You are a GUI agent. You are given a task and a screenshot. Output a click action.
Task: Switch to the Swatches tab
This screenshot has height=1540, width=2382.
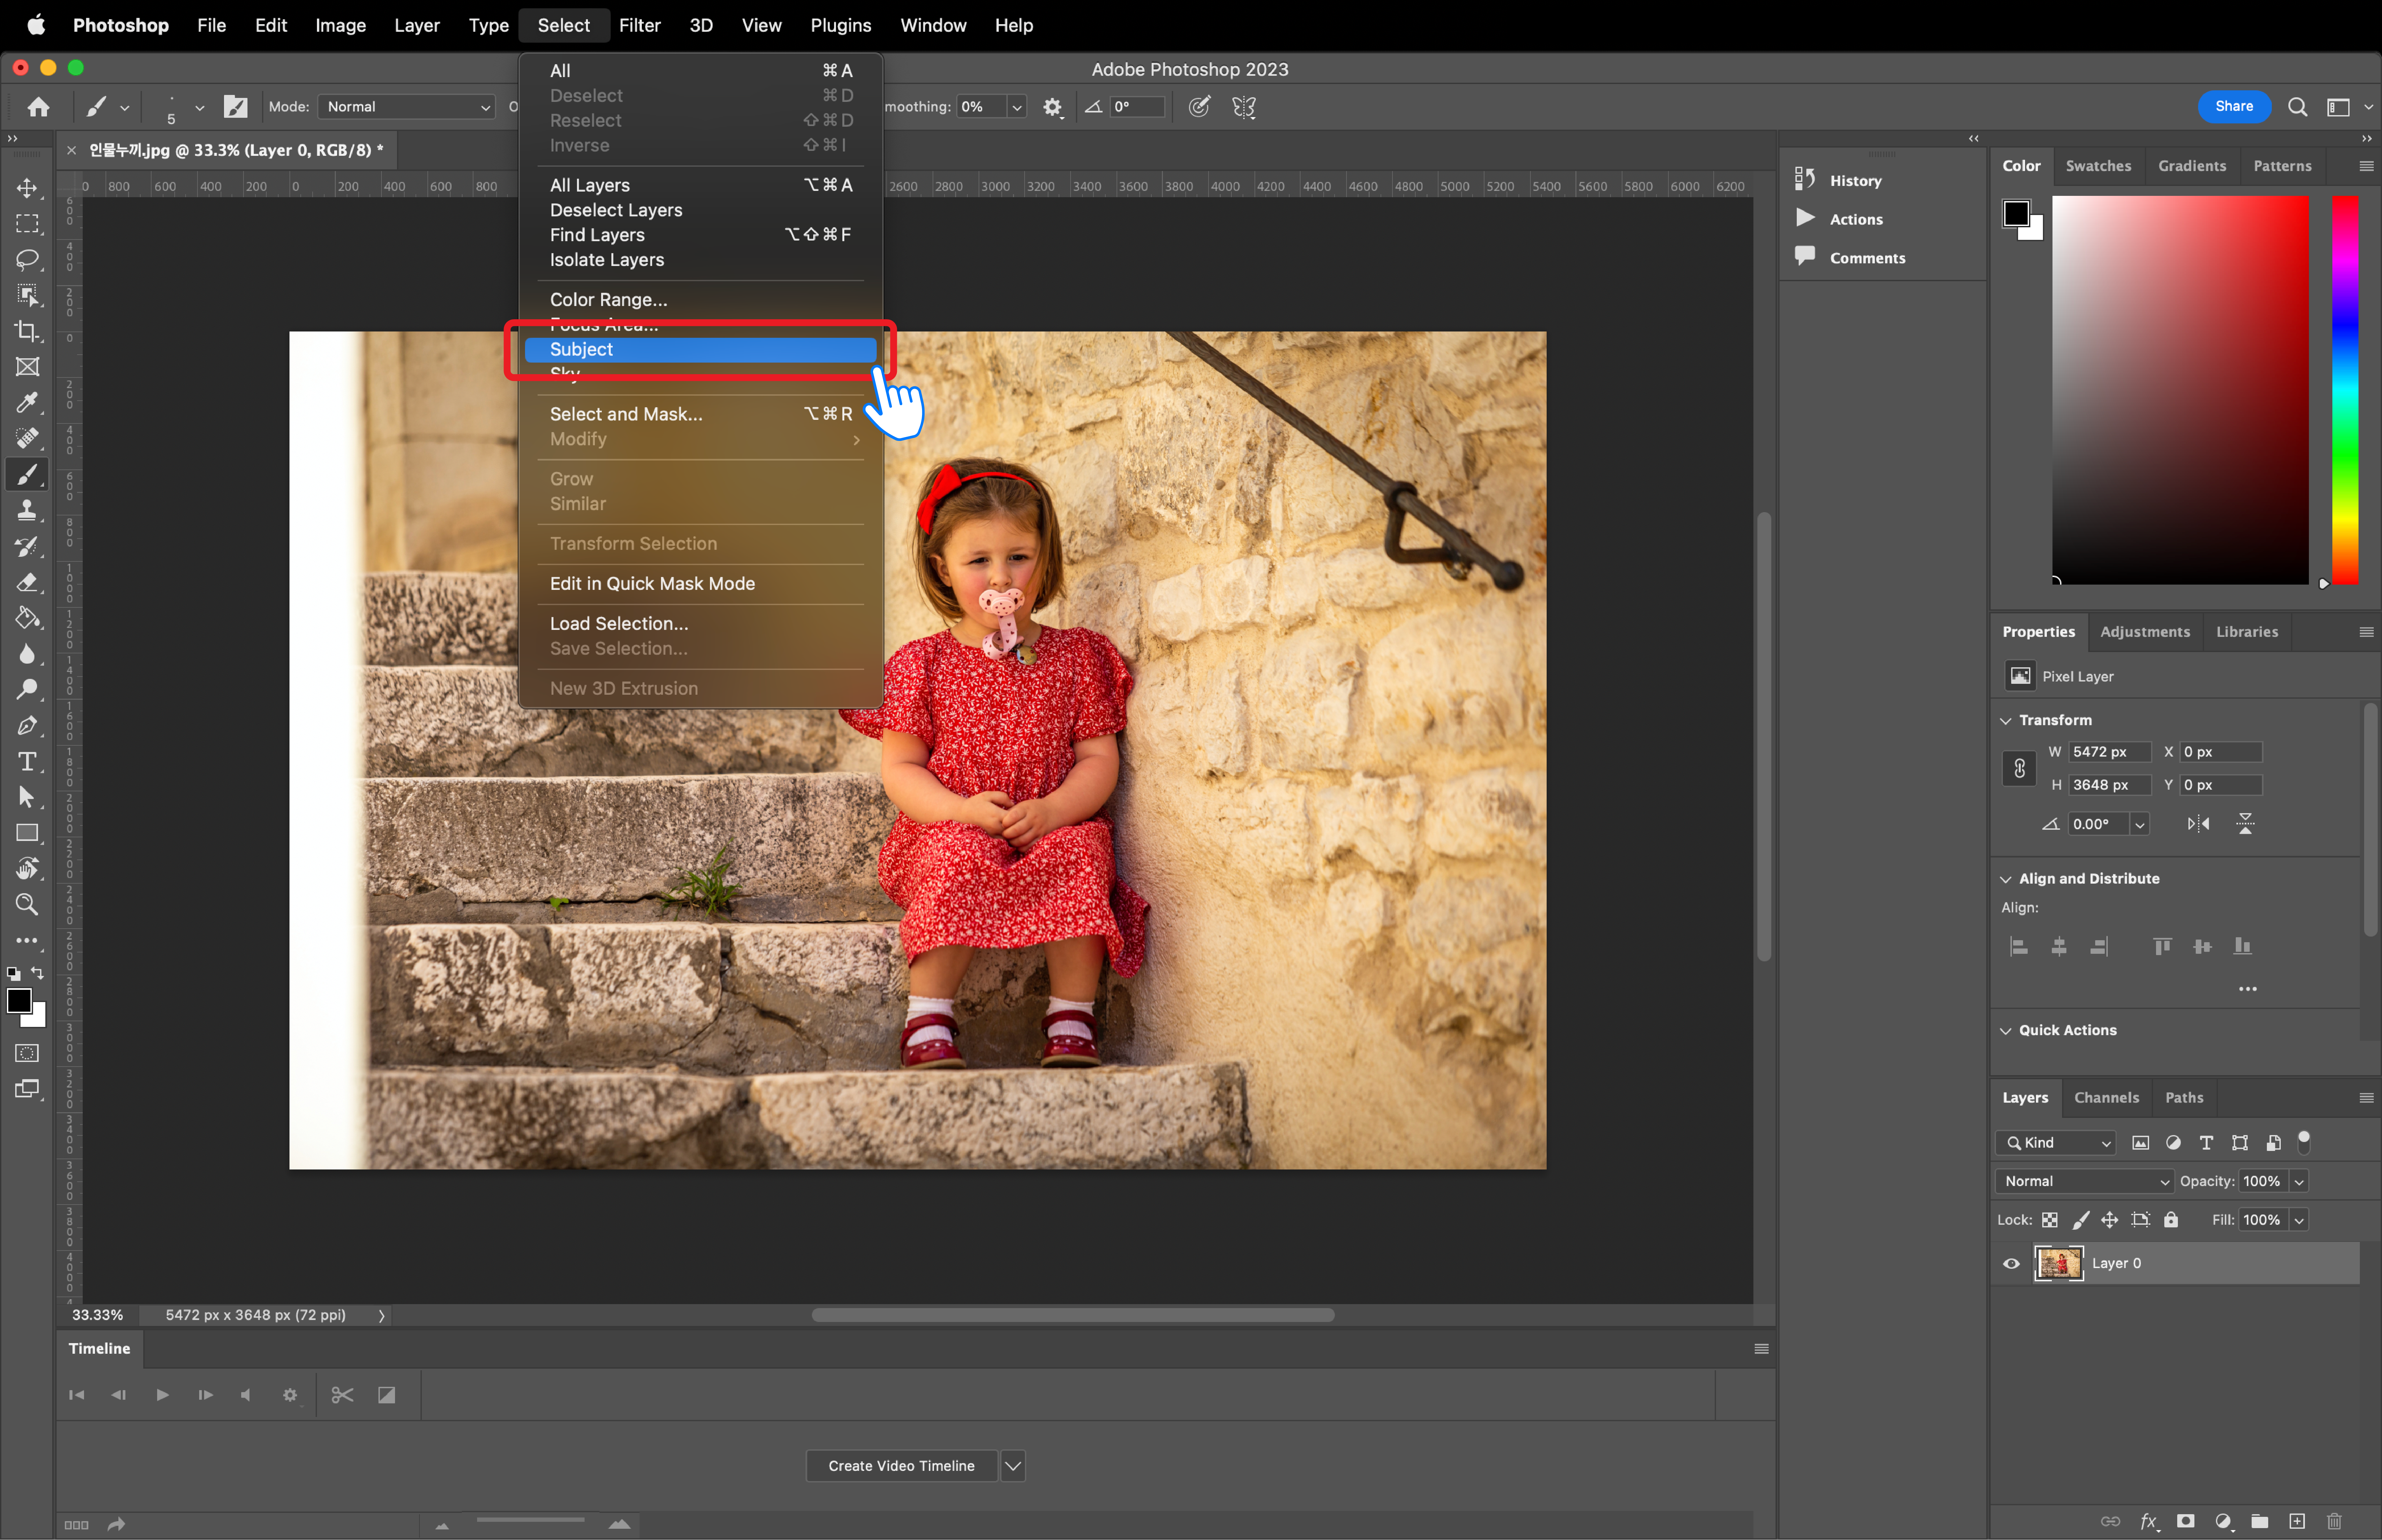coord(2098,166)
